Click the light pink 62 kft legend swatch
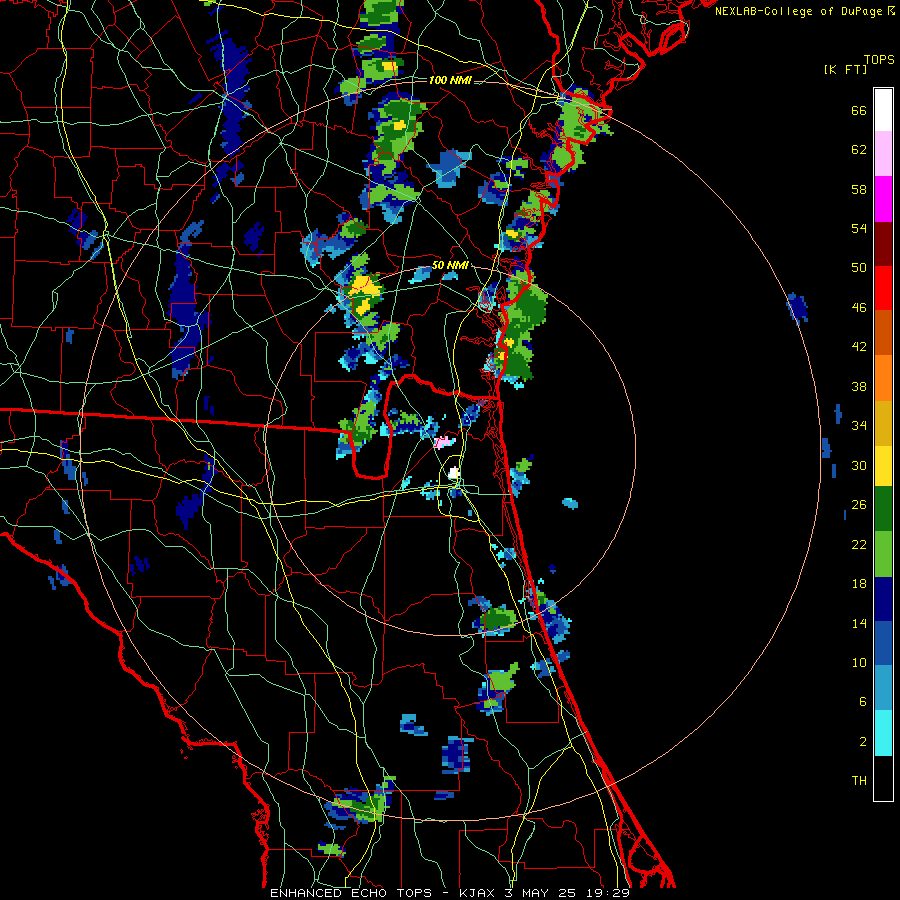Image resolution: width=900 pixels, height=900 pixels. click(883, 154)
